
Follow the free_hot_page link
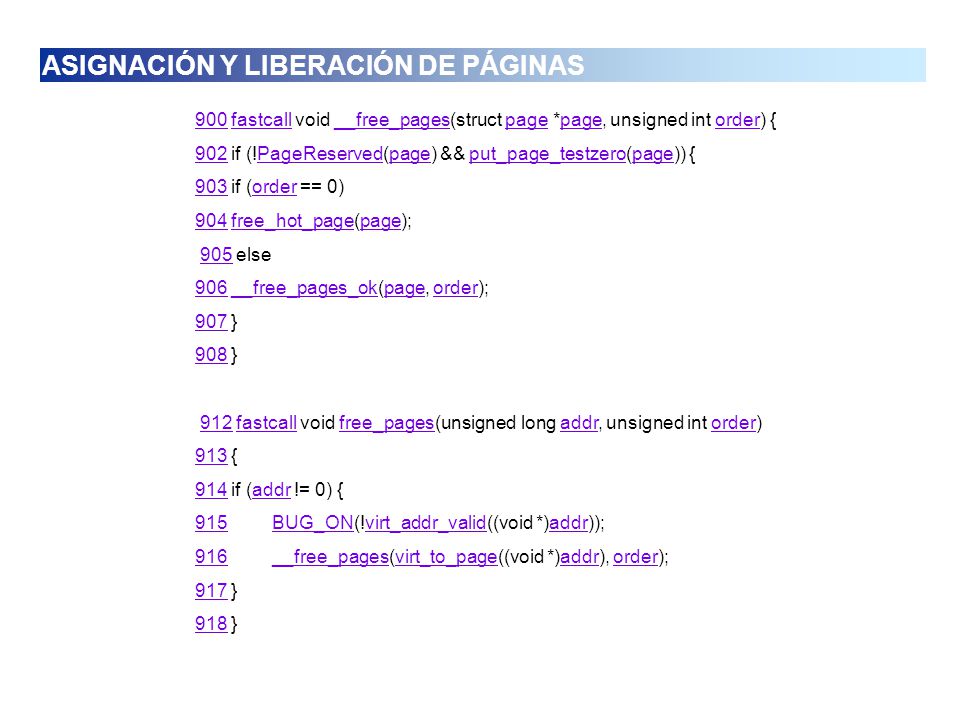tap(293, 221)
